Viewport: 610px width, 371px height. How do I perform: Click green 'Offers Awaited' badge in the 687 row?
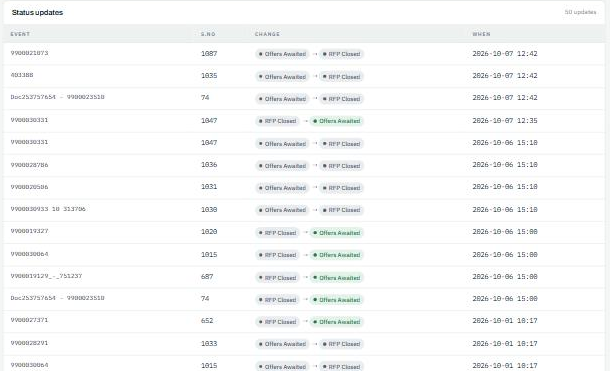[337, 278]
